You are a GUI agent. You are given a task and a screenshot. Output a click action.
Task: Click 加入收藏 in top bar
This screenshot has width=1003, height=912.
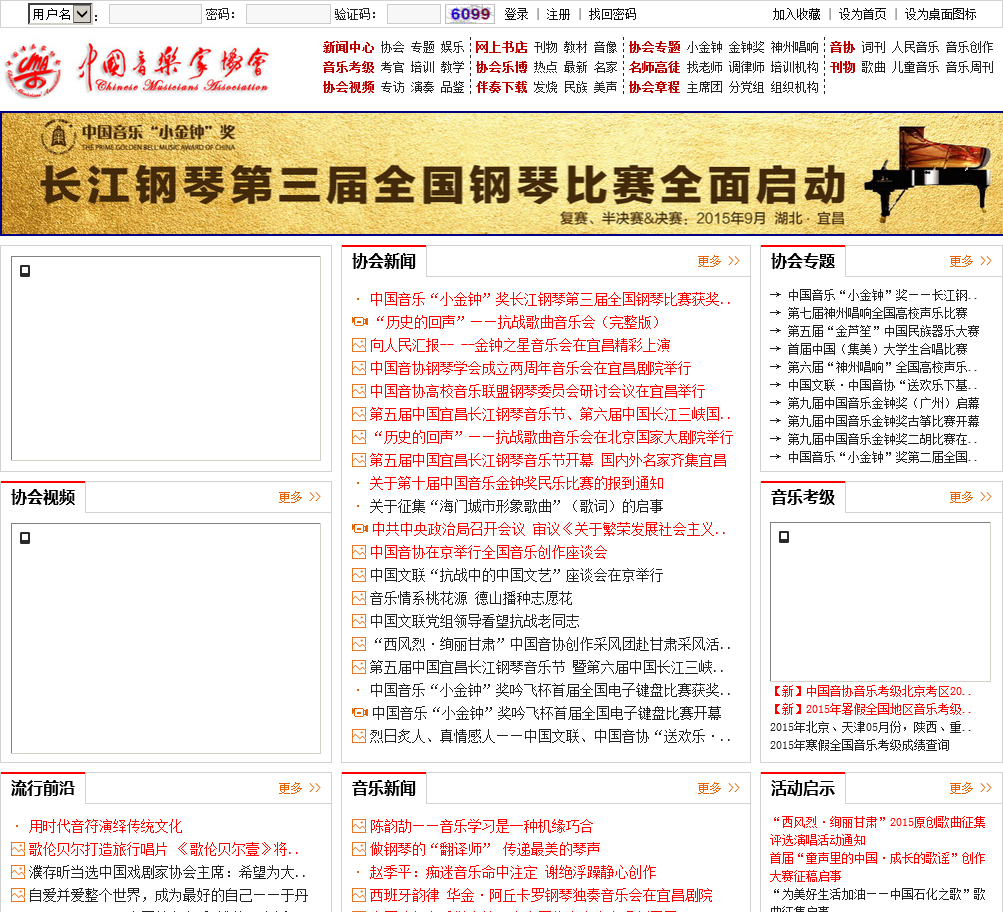click(796, 14)
